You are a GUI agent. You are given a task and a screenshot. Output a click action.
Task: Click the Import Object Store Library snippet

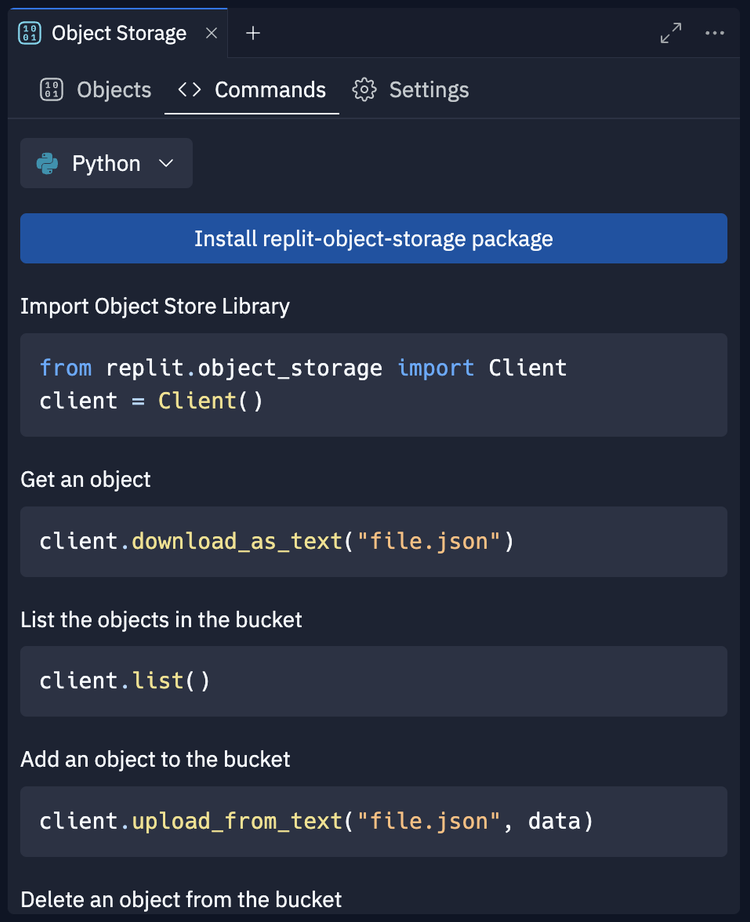click(373, 384)
